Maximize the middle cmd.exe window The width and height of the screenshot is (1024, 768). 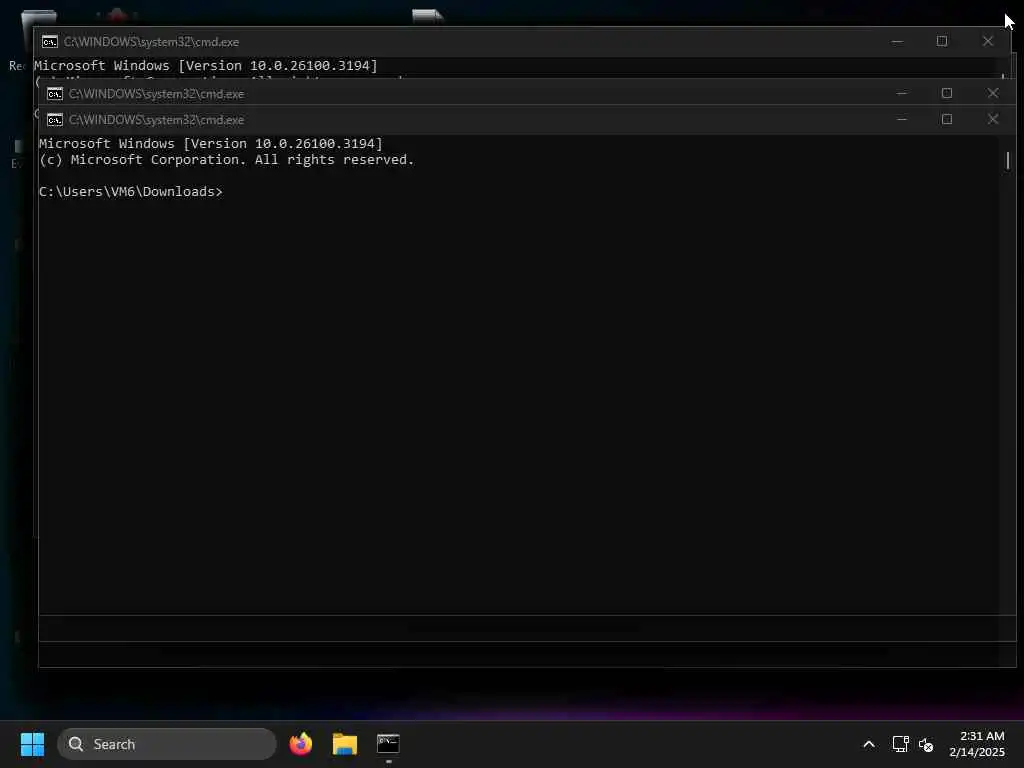[x=947, y=93]
